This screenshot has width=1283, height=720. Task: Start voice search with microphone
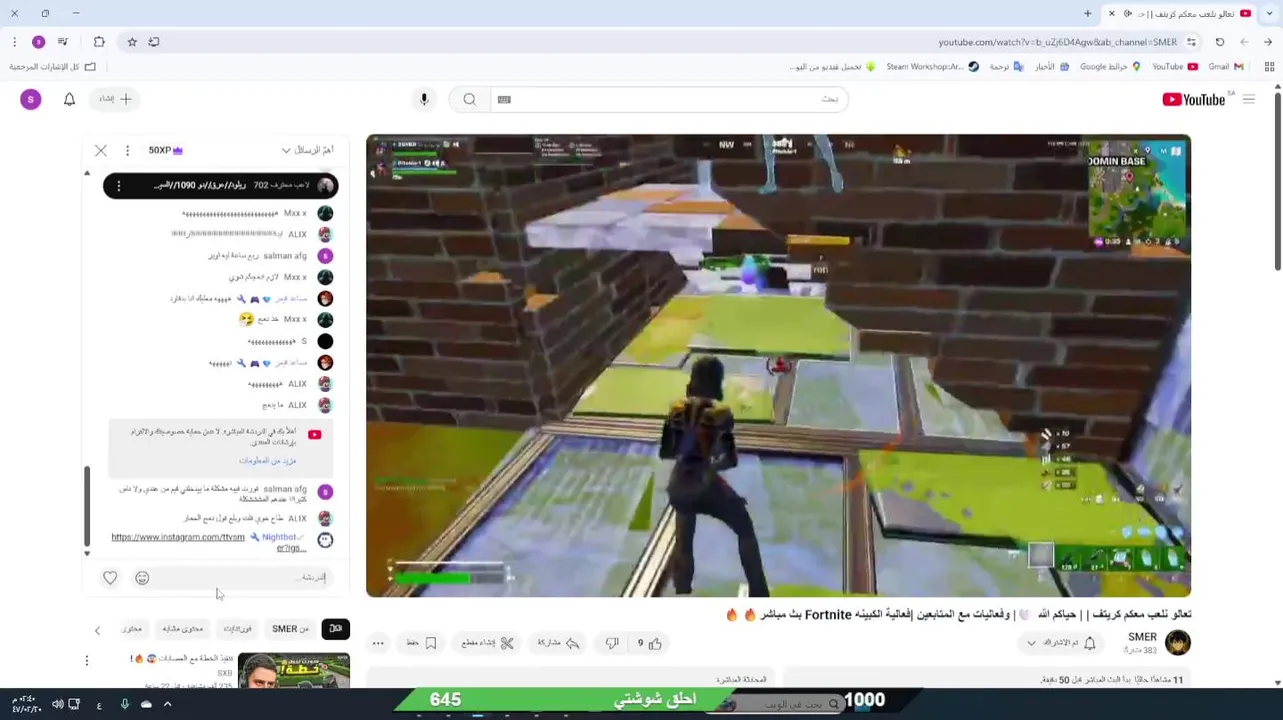pos(424,99)
